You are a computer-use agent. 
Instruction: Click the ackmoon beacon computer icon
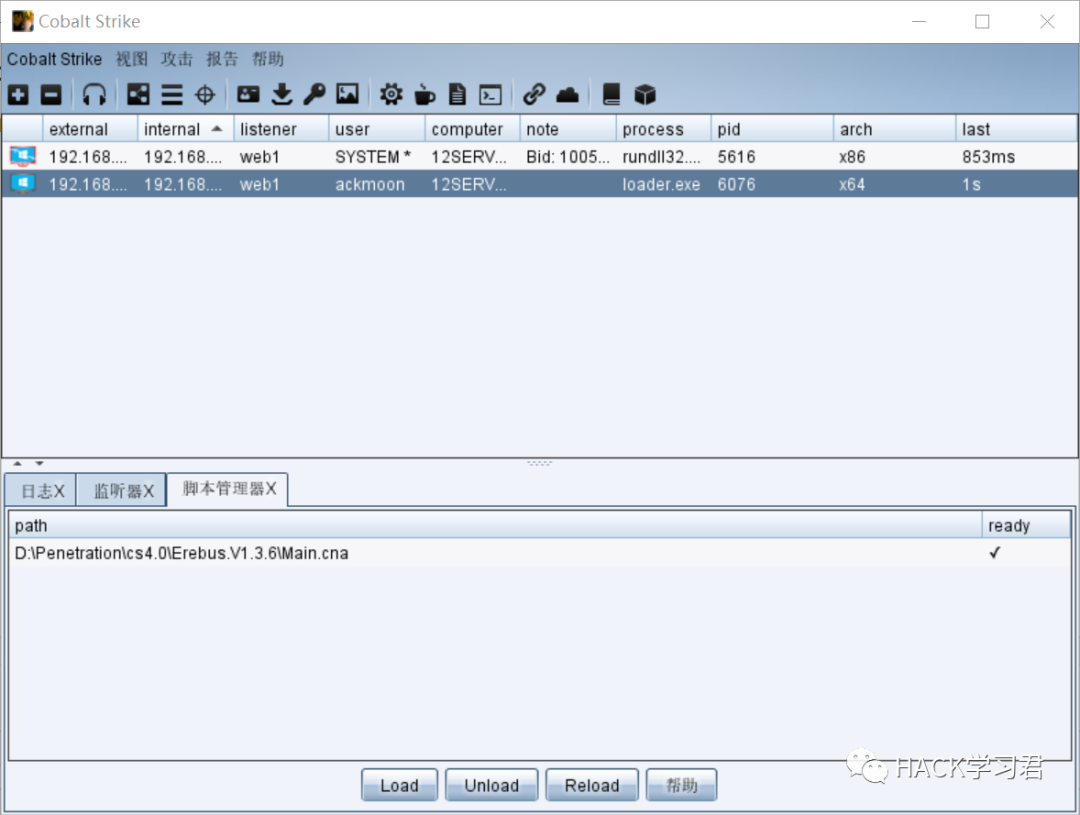23,184
